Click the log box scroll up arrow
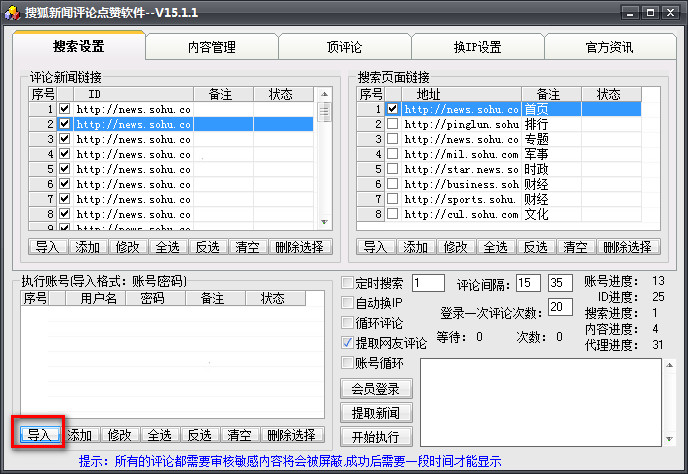 coord(670,365)
